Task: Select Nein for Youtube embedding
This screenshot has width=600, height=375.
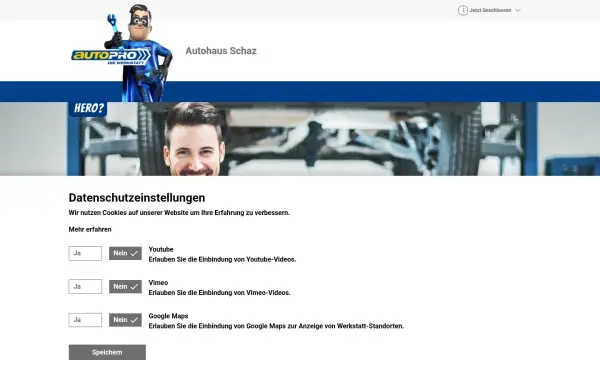Action: pos(125,253)
